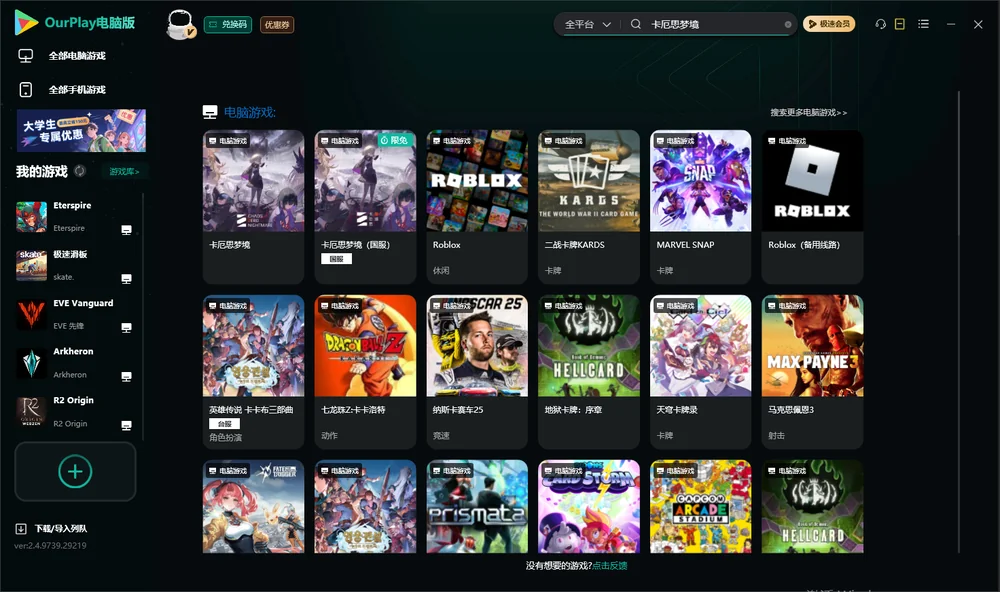Open the Prismata game card
Image resolution: width=1000 pixels, height=592 pixels.
pyautogui.click(x=477, y=507)
